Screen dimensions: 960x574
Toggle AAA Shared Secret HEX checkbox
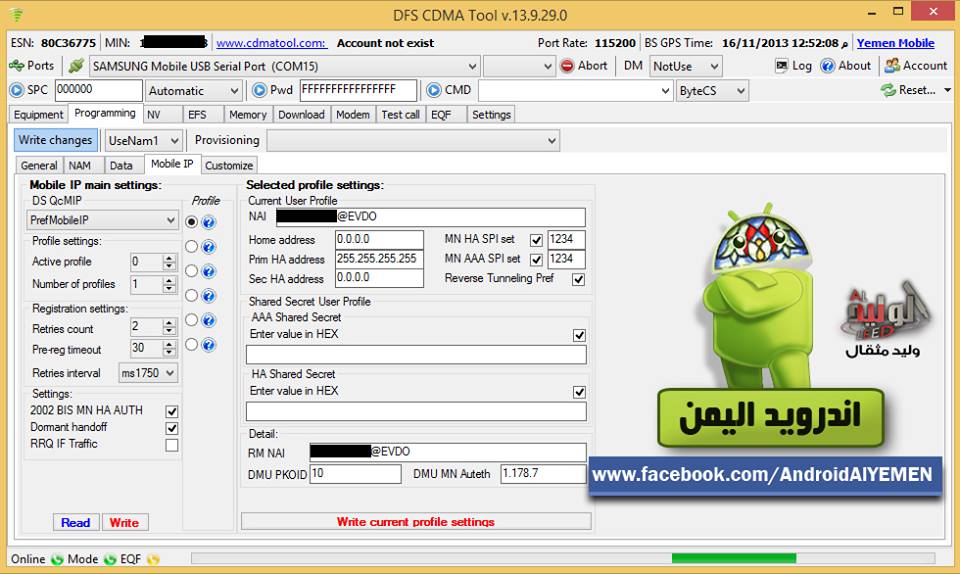pyautogui.click(x=579, y=335)
